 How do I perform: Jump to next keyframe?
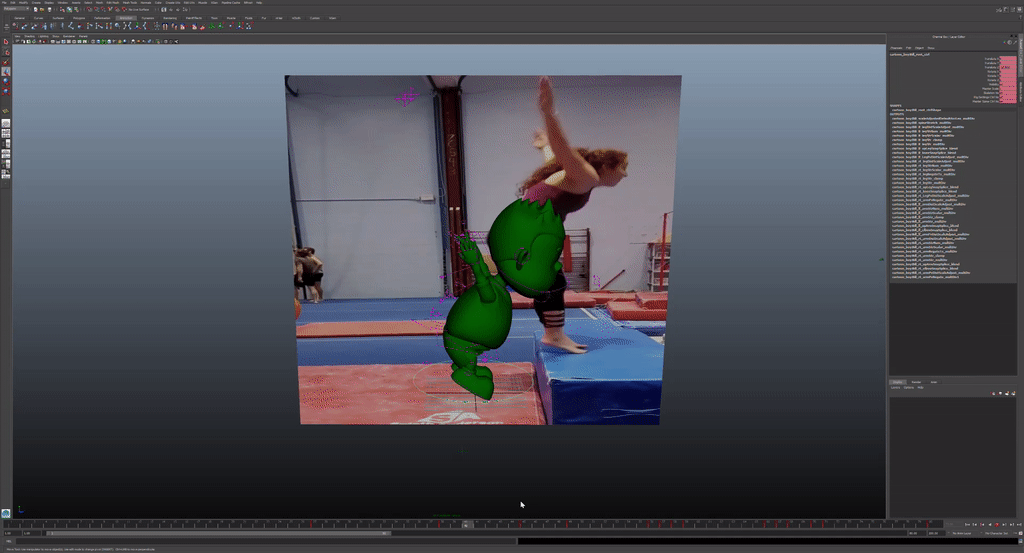(x=1004, y=524)
